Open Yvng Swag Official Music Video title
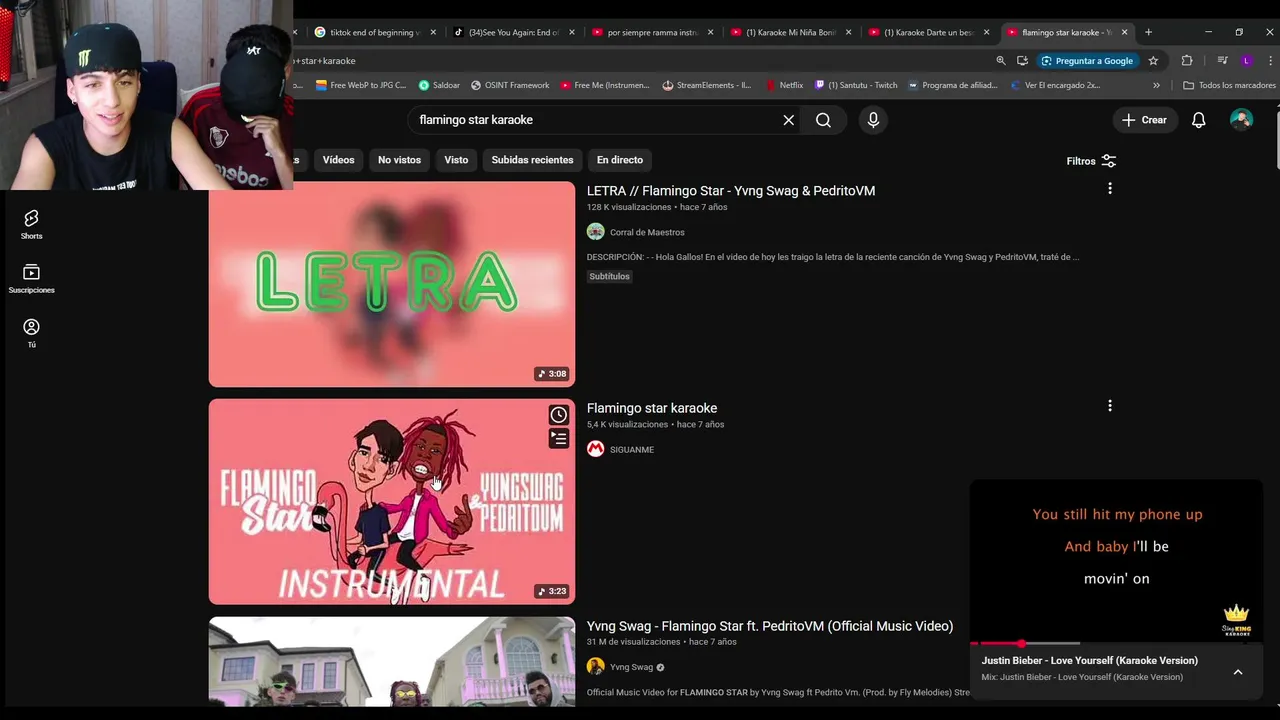The image size is (1280, 720). click(x=770, y=626)
